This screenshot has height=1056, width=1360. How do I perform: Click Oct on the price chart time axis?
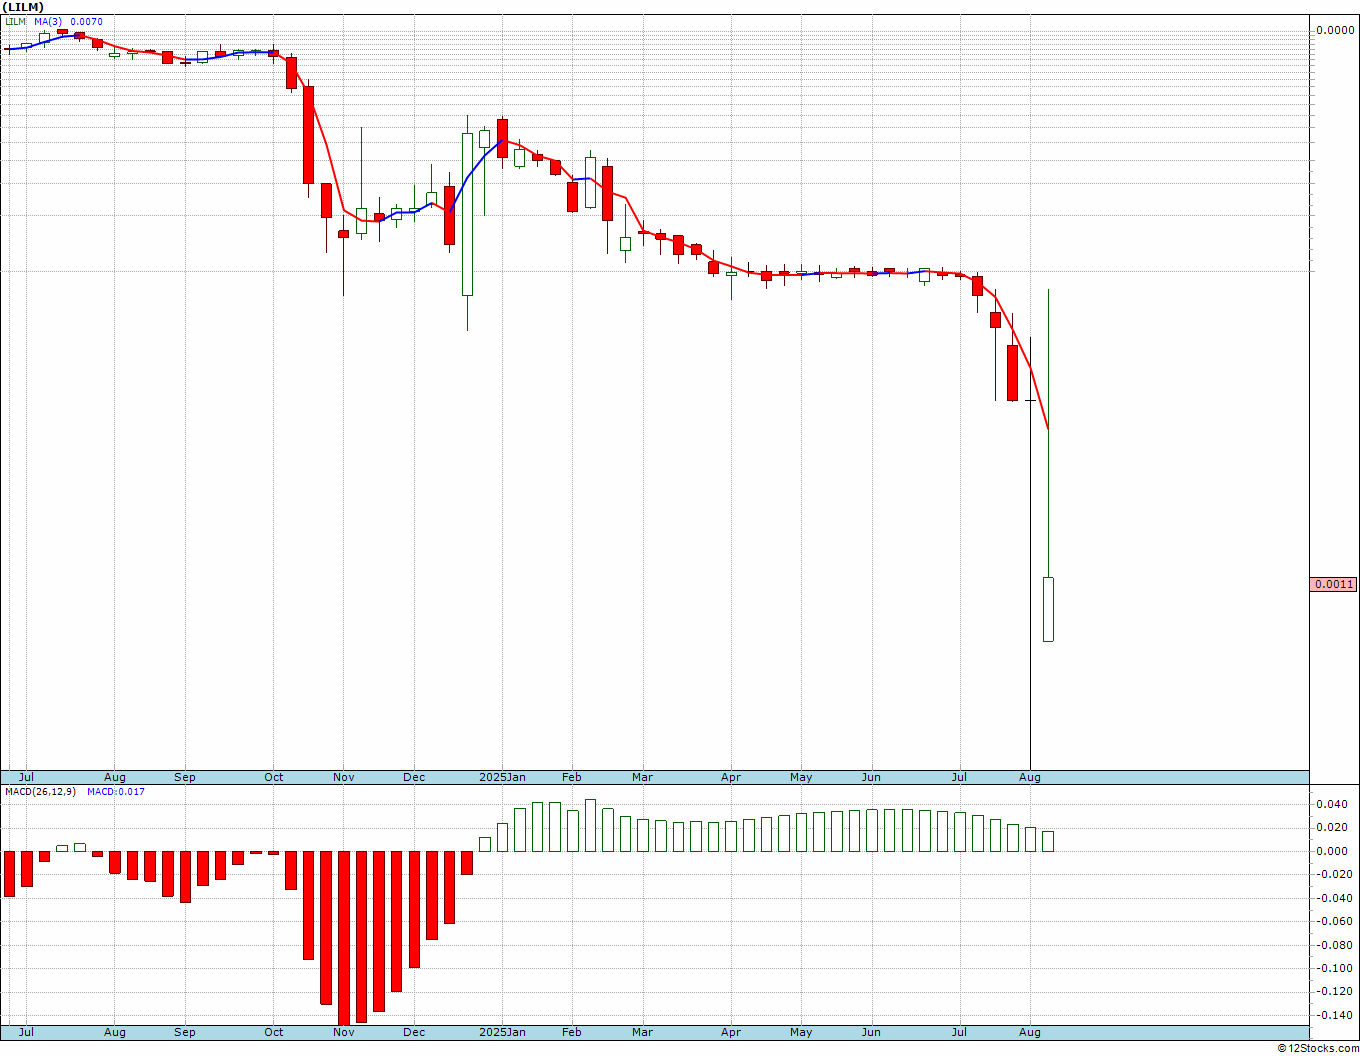coord(274,777)
